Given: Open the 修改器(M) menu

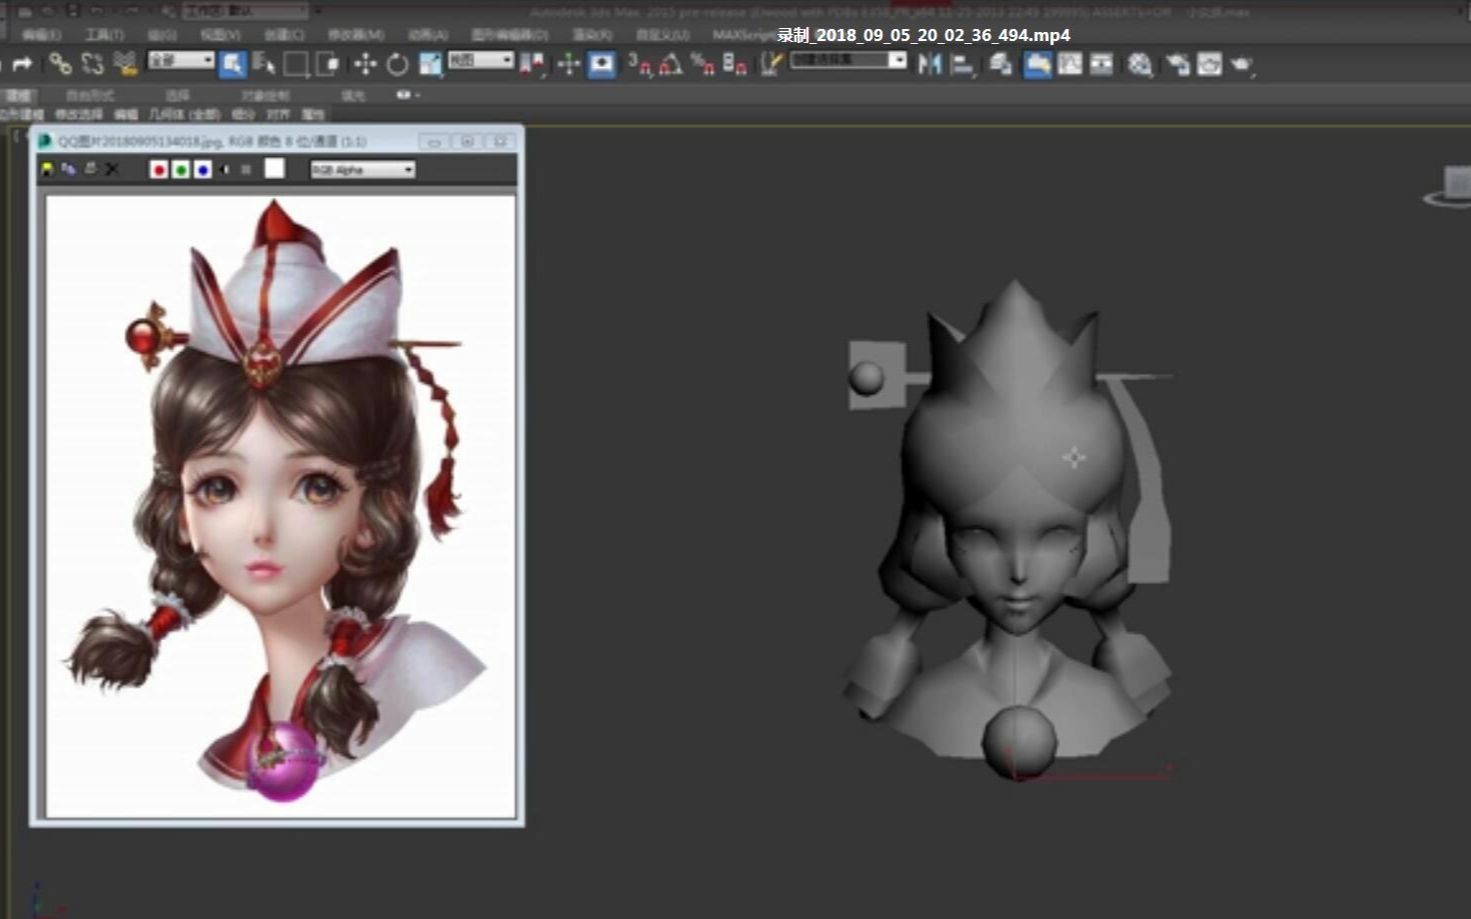Looking at the screenshot, I should tap(356, 35).
